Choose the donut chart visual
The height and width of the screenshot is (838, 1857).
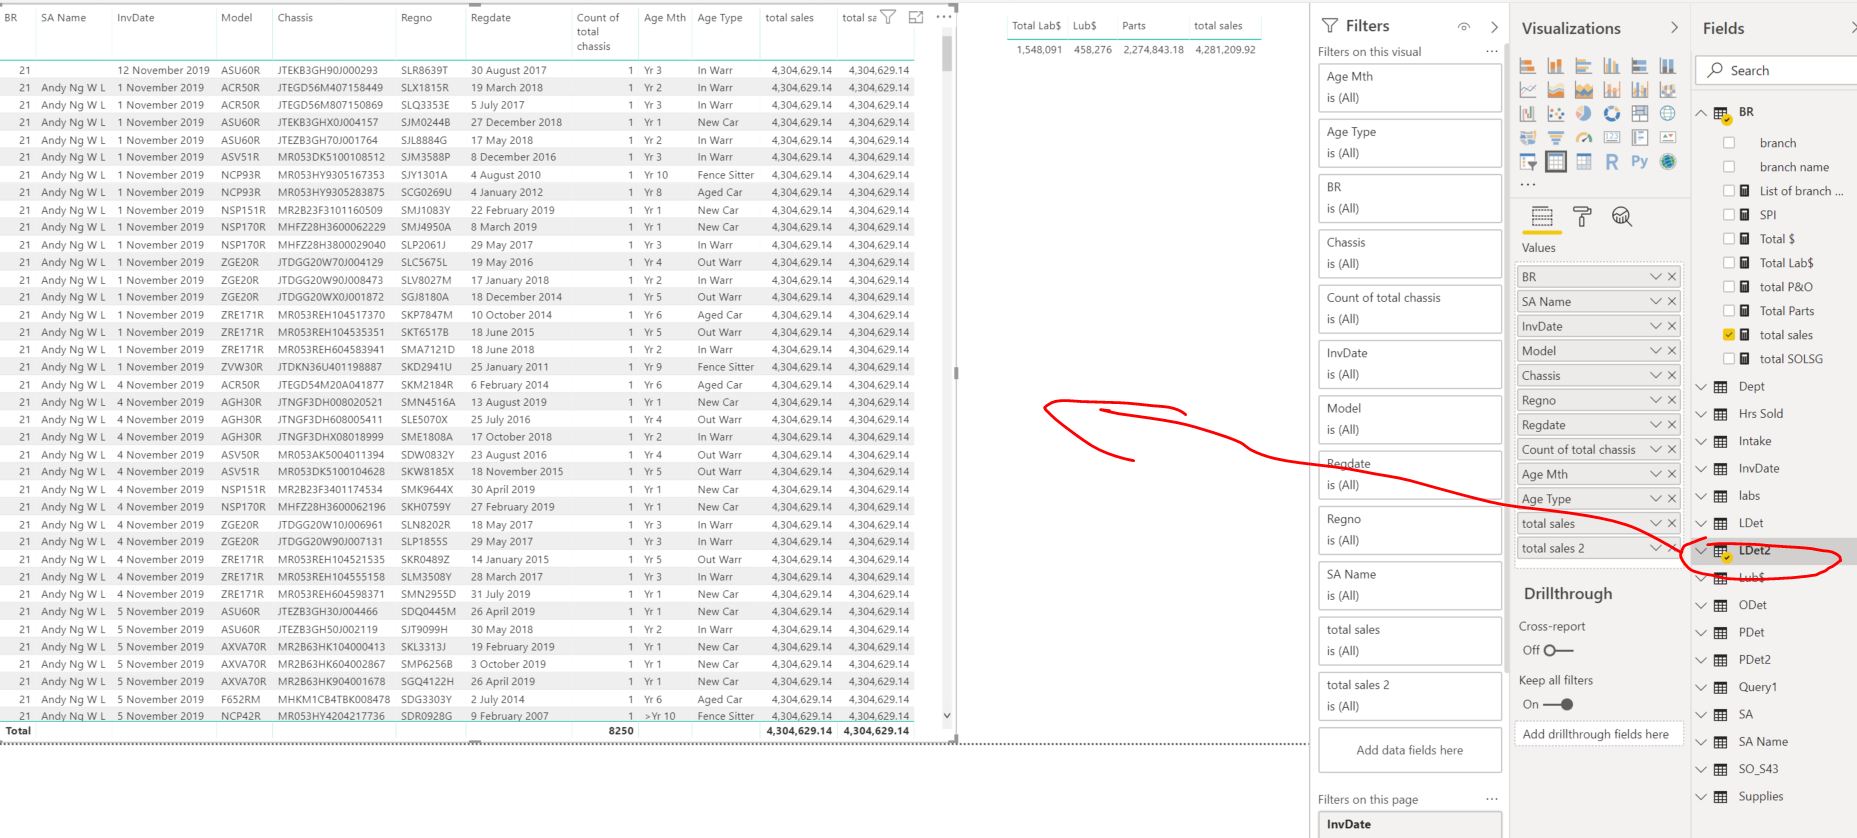click(x=1611, y=114)
